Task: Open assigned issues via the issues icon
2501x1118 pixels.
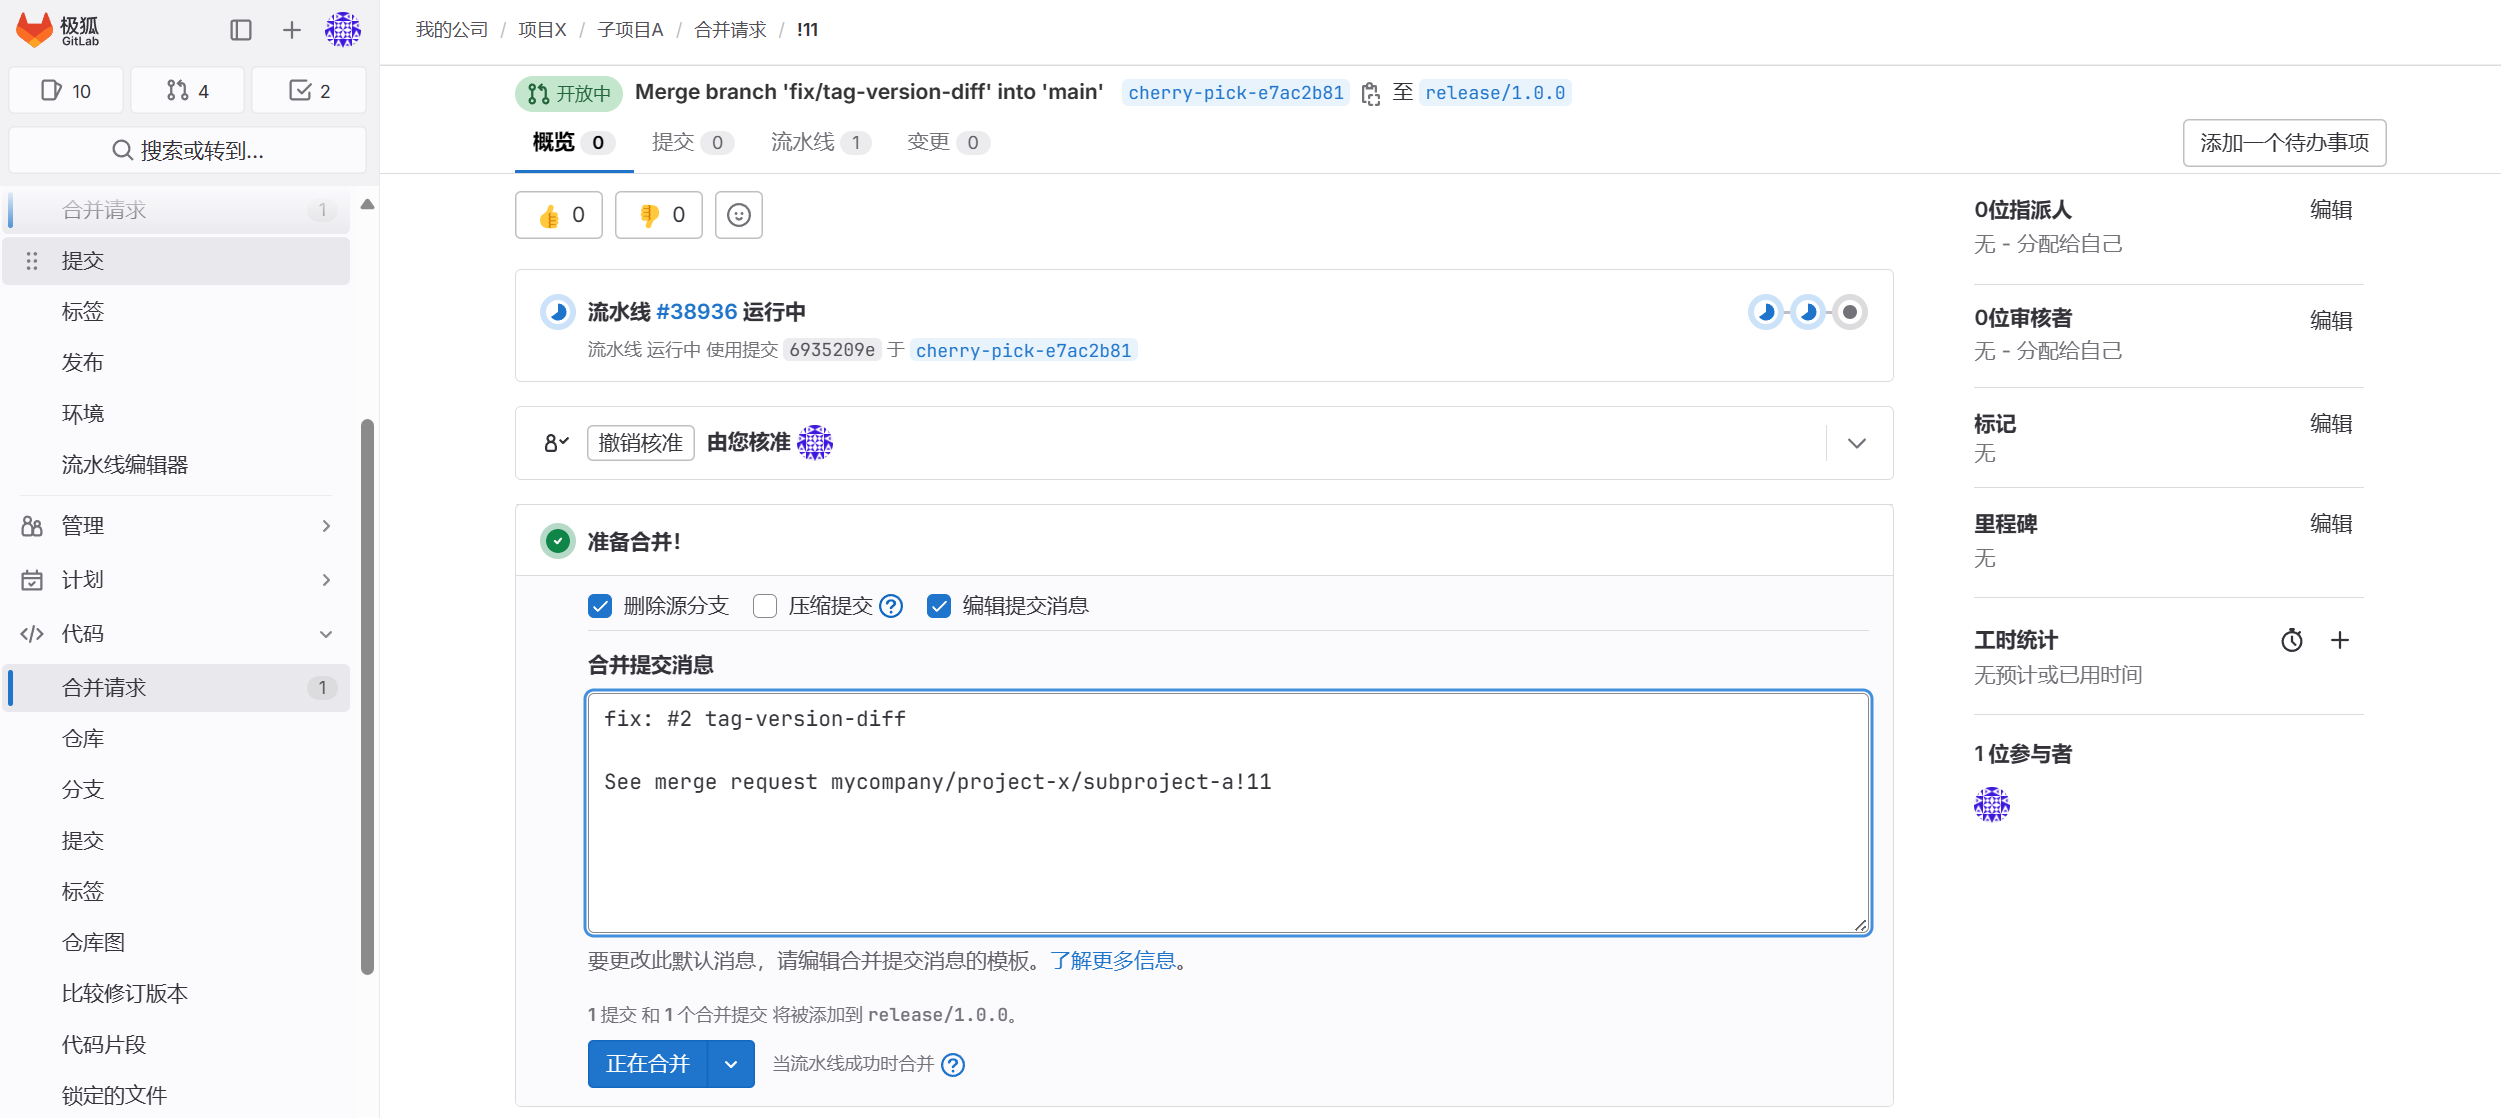Action: [65, 90]
